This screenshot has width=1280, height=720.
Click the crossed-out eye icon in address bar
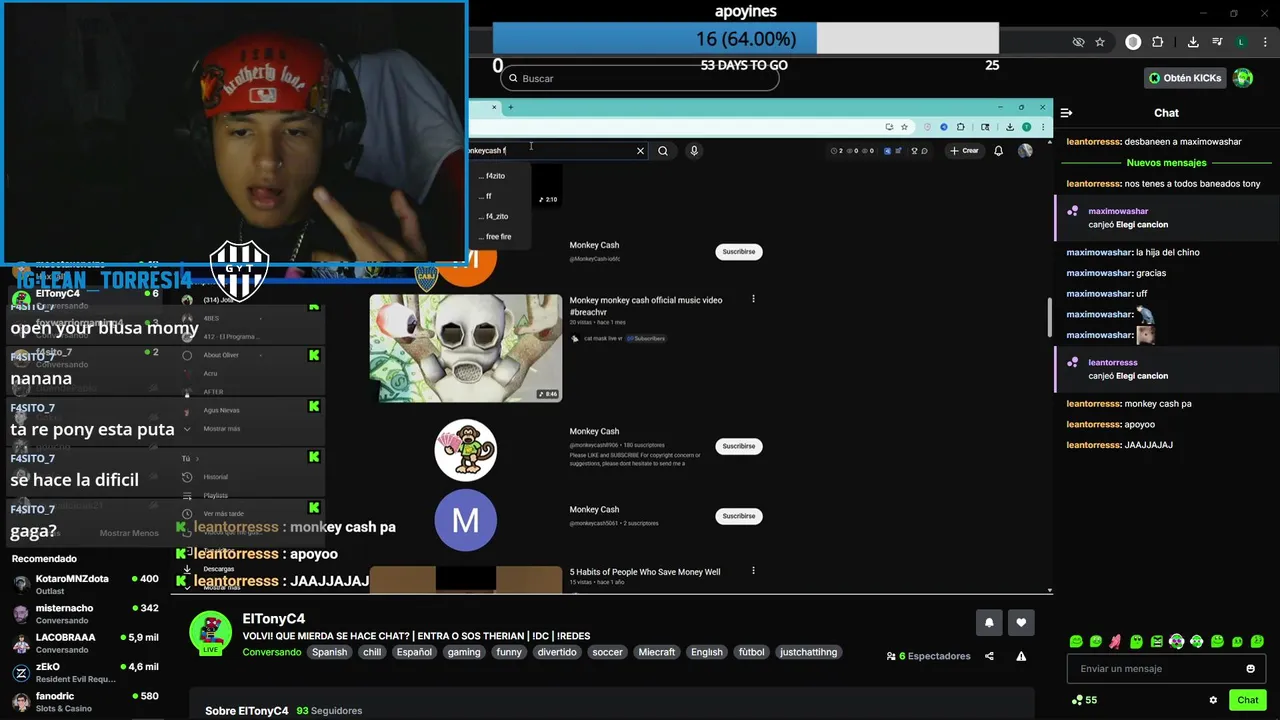1078,42
